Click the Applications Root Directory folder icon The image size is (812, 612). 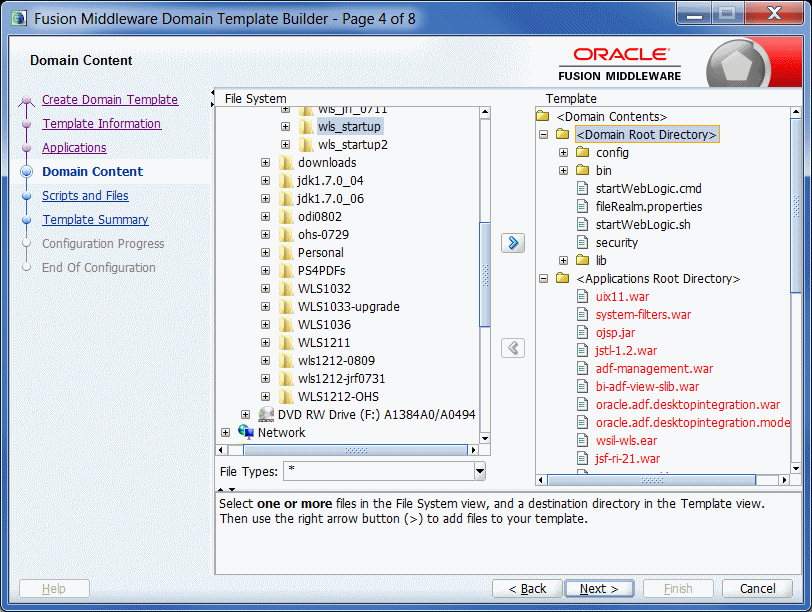tap(562, 278)
